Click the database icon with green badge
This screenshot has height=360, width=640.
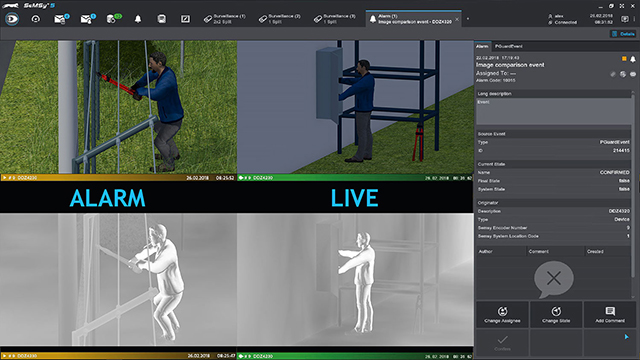pos(113,19)
